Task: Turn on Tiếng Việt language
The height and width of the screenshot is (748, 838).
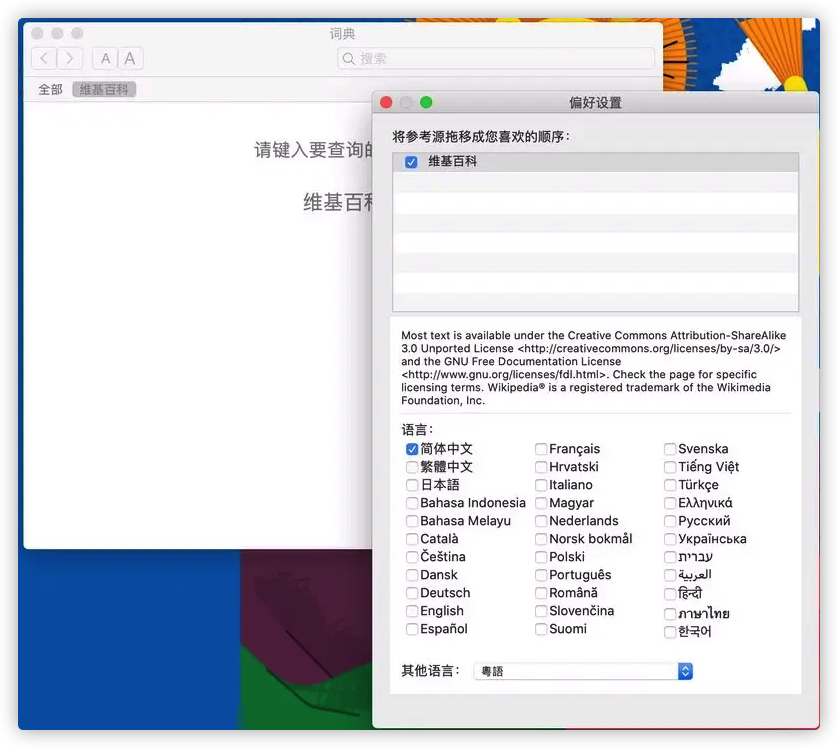Action: tap(670, 467)
